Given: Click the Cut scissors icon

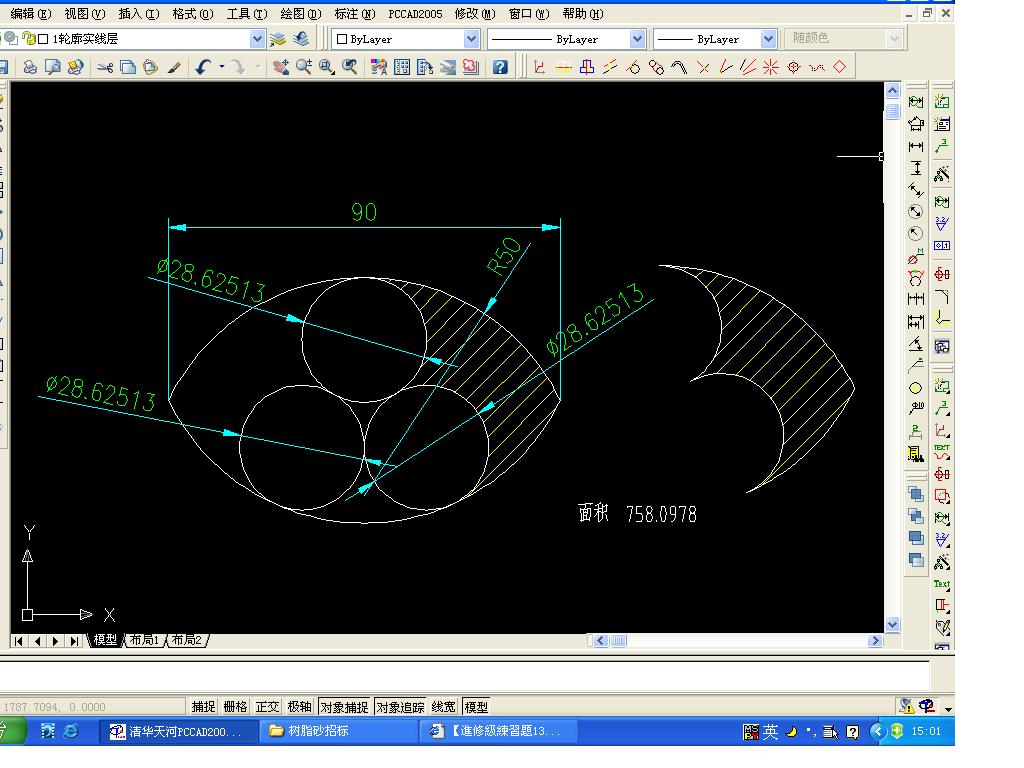Looking at the screenshot, I should 105,67.
